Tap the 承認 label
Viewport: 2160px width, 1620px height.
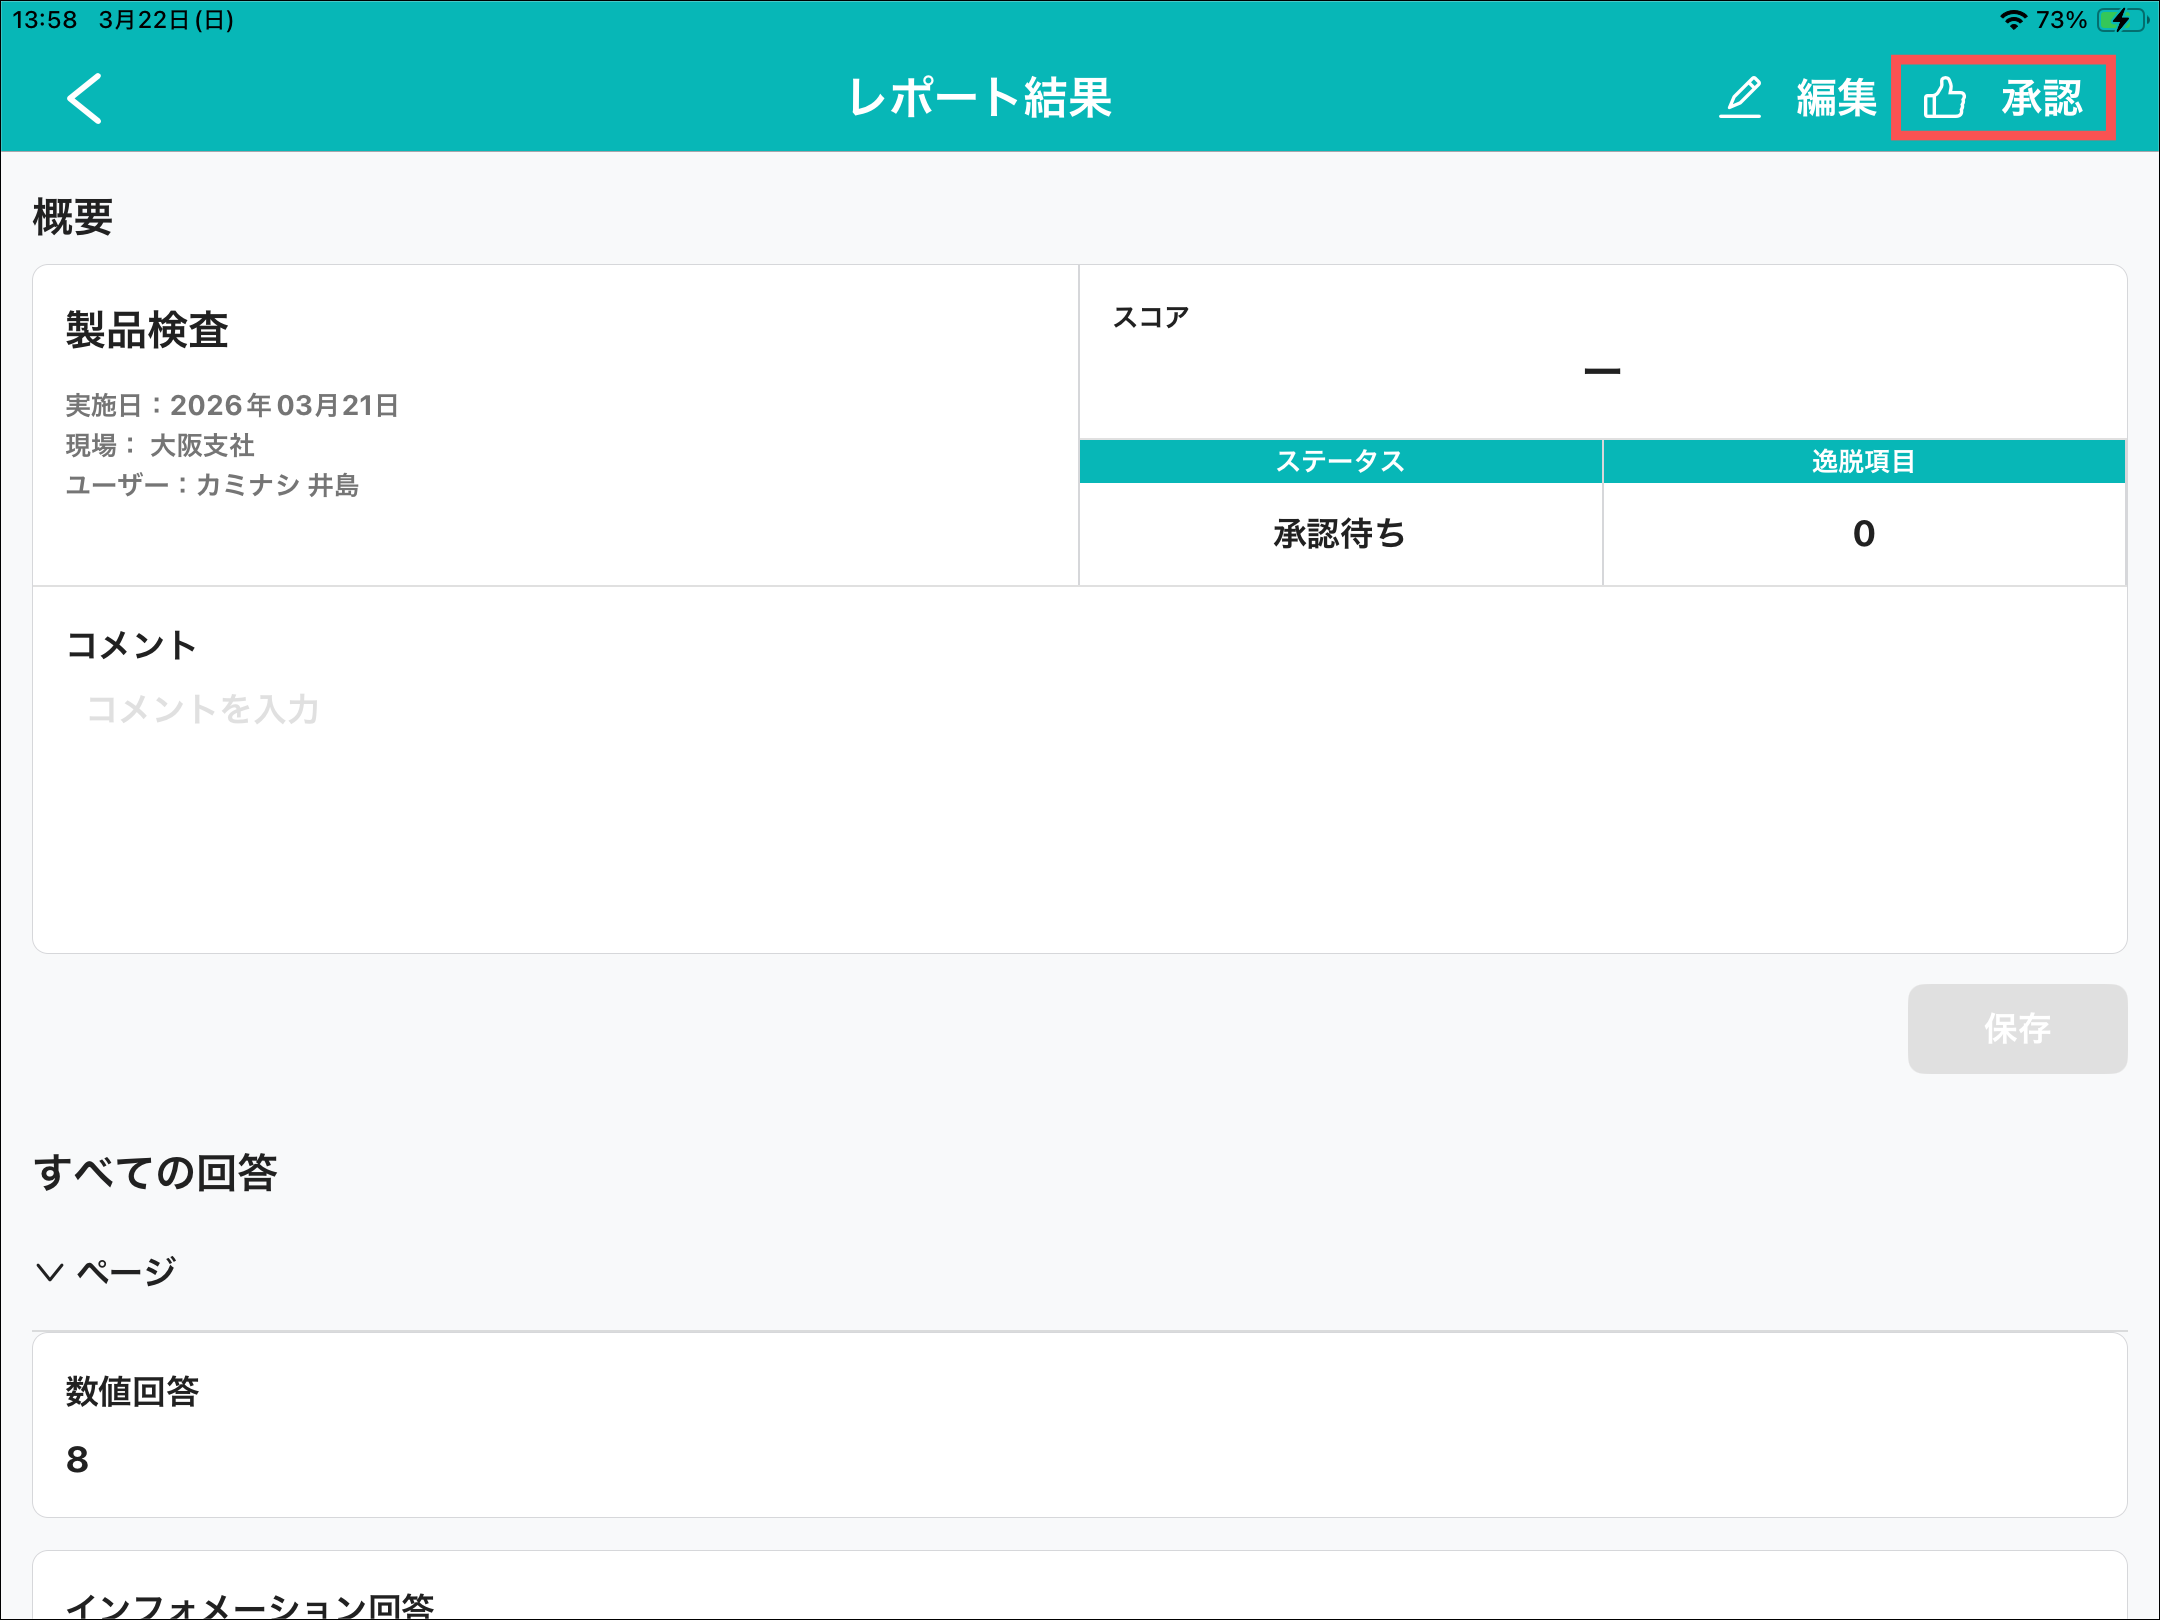pyautogui.click(x=2041, y=98)
